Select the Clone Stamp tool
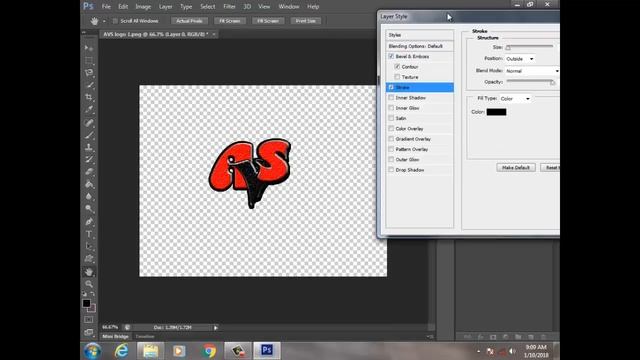640x360 pixels. tap(89, 147)
